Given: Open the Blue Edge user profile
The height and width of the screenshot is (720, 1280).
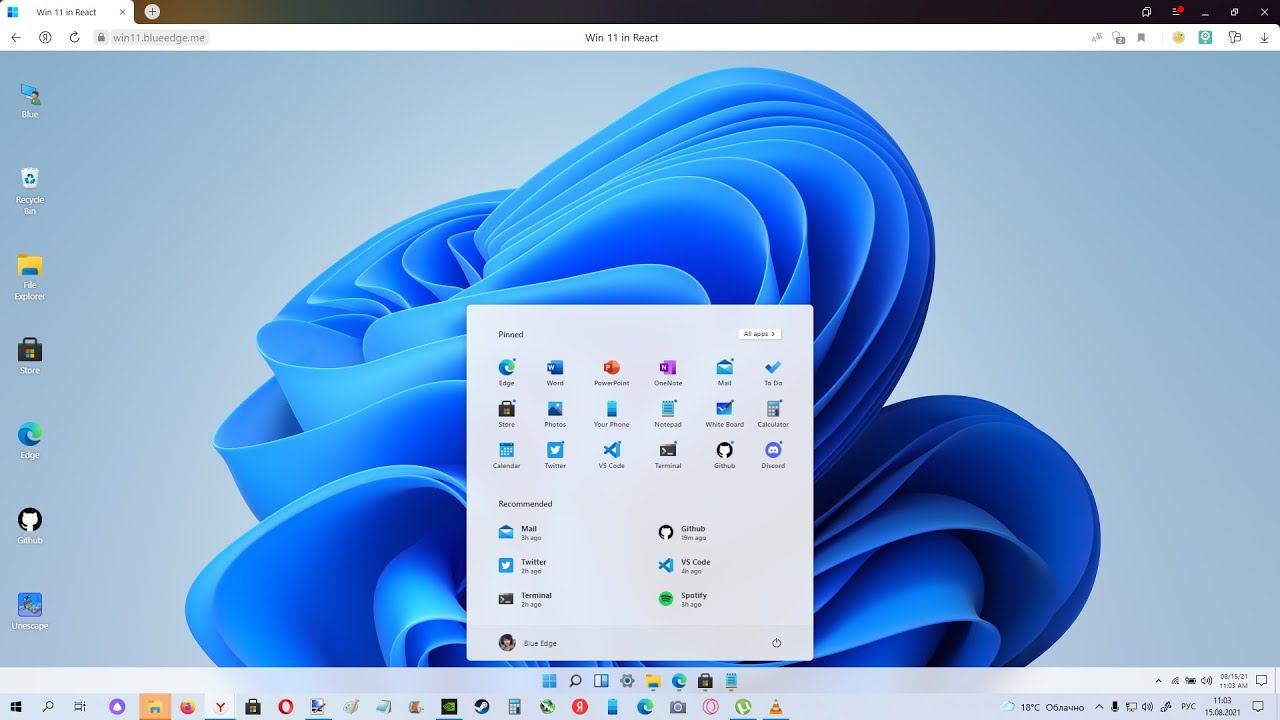Looking at the screenshot, I should (x=528, y=643).
